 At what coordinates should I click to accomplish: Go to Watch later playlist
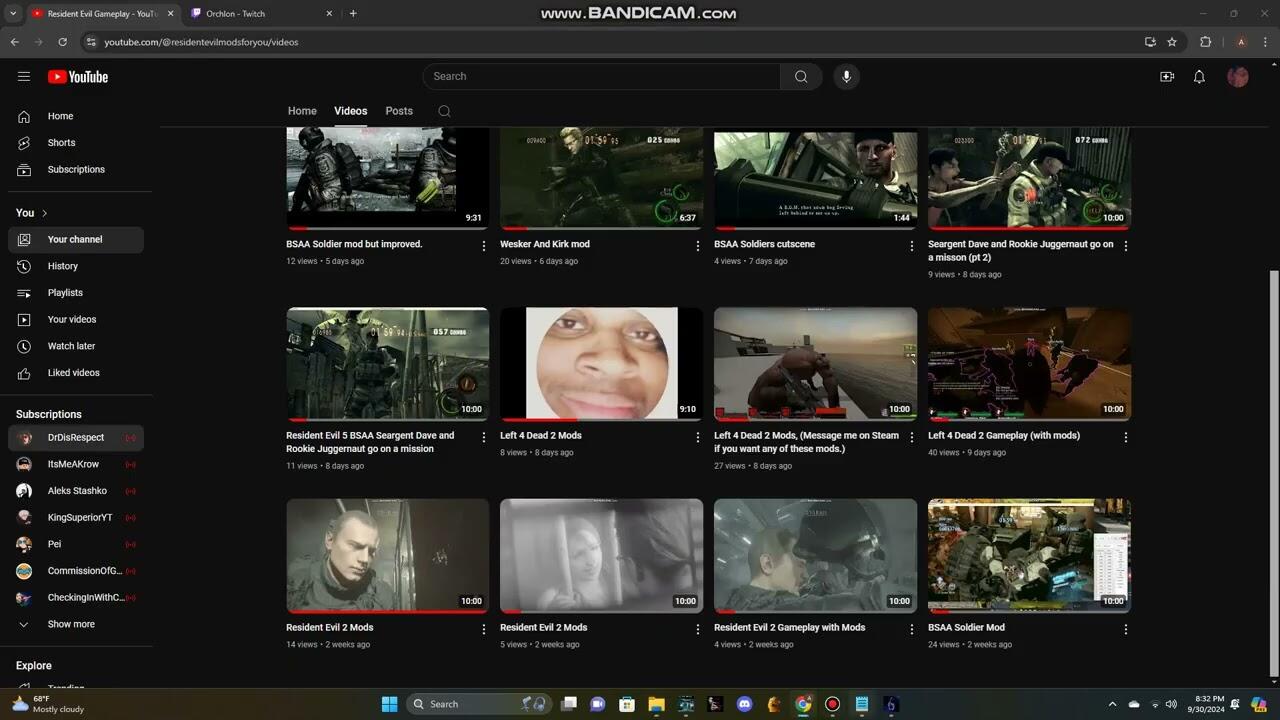(71, 346)
